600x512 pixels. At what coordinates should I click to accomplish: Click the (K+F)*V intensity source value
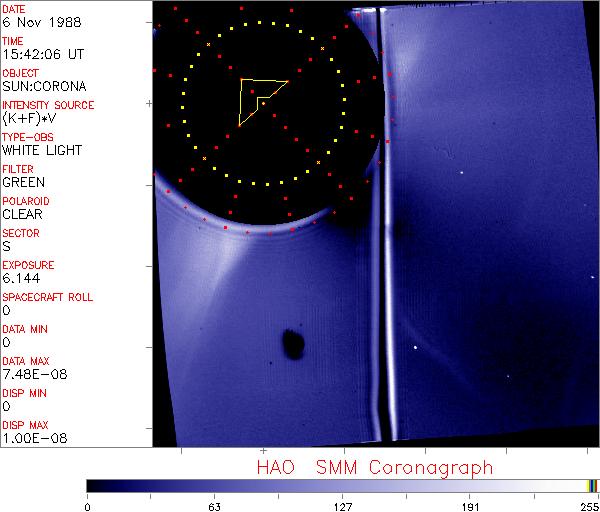point(30,118)
